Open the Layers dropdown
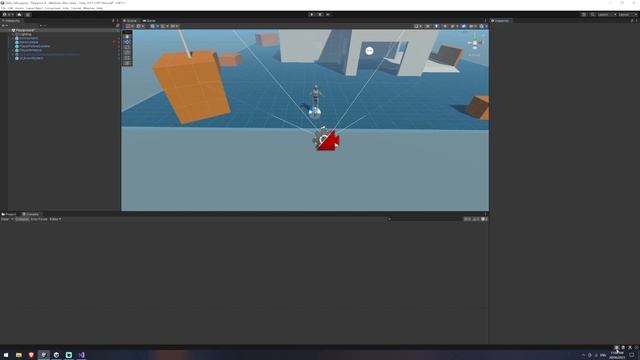Screen dimensions: 640x360 (x=607, y=15)
